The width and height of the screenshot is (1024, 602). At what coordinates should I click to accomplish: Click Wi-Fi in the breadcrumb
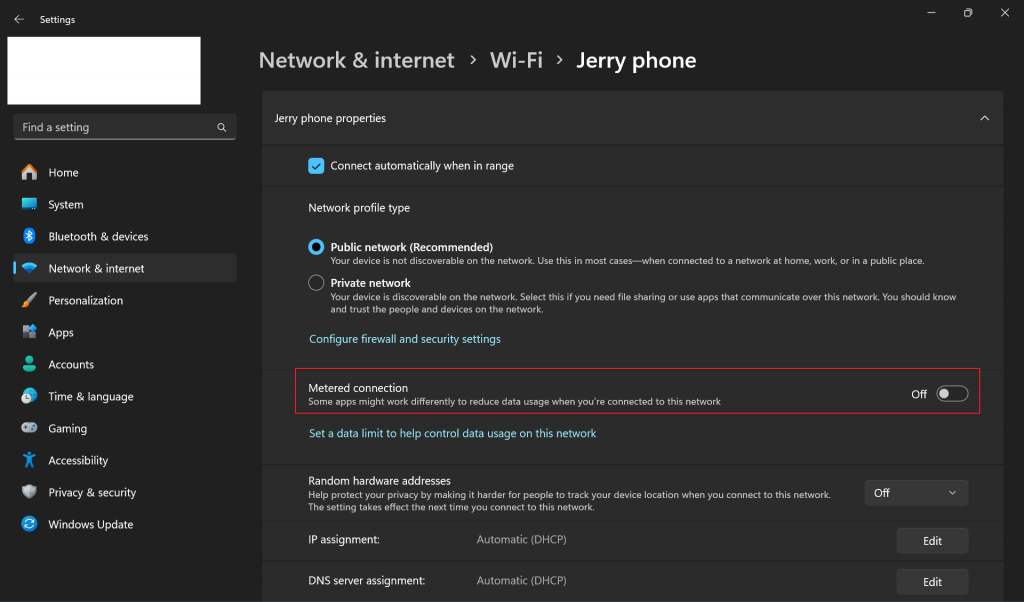click(516, 60)
